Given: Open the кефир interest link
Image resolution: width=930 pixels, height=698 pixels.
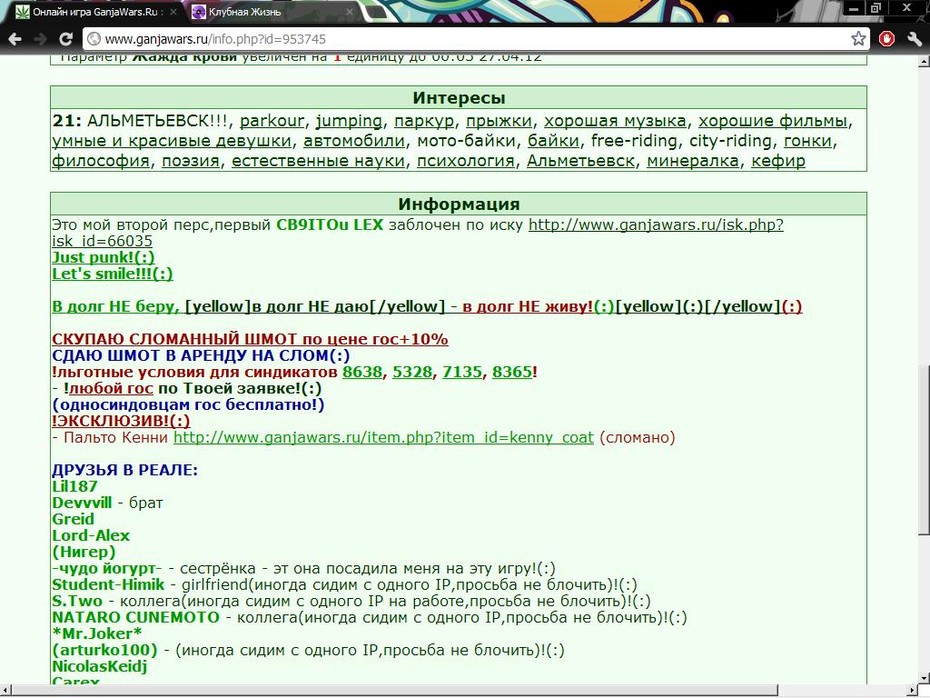Looking at the screenshot, I should (778, 161).
